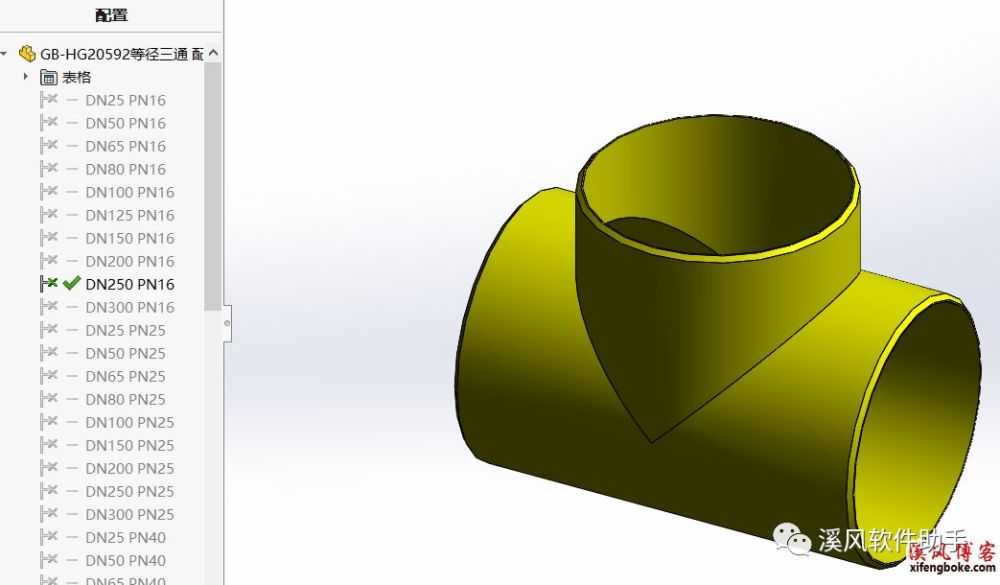
Task: Select configuration DN50 PN25
Action: pyautogui.click(x=125, y=353)
